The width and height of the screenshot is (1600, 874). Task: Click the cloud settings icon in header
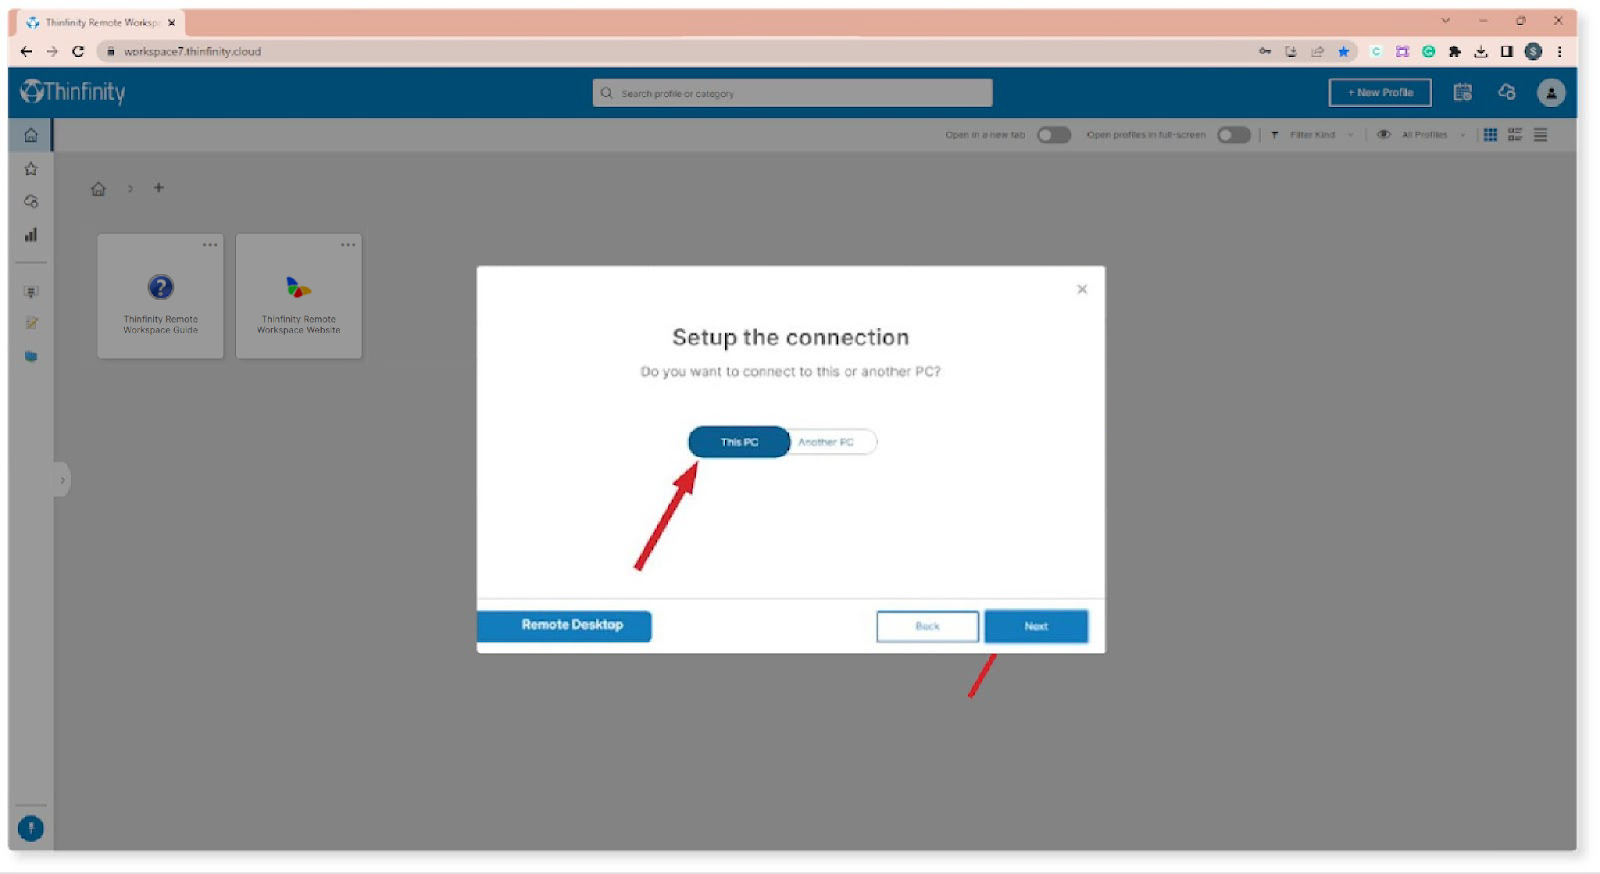(1507, 92)
